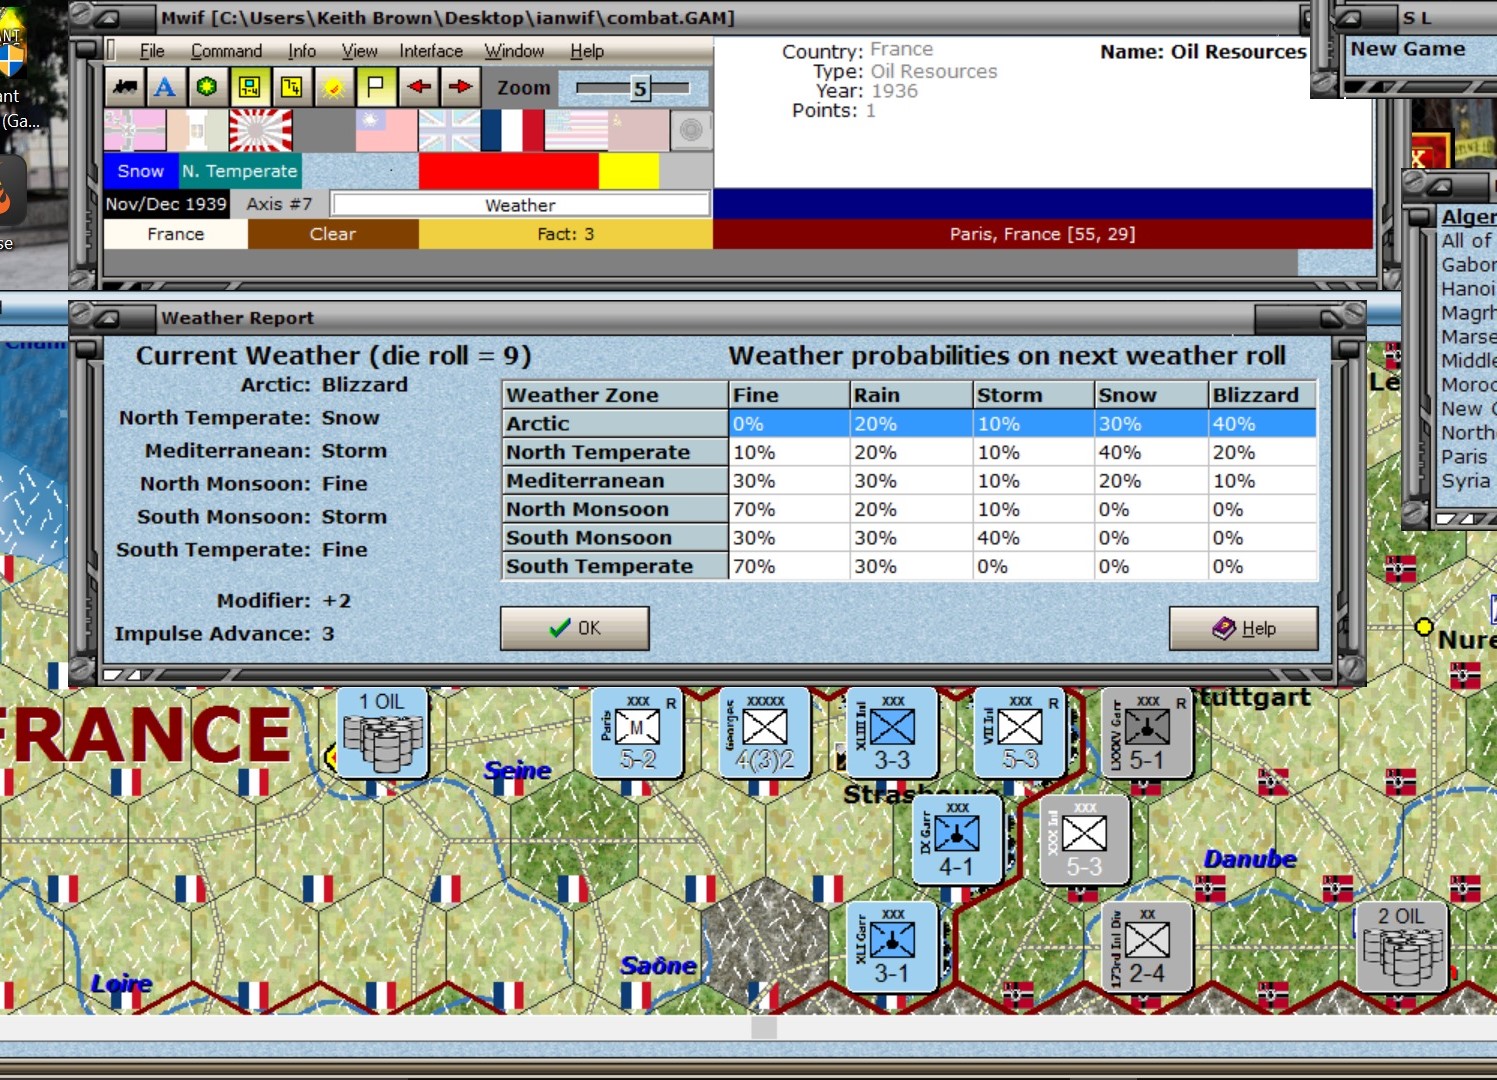Click the N. Temperate zone indicator
This screenshot has width=1497, height=1080.
240,171
